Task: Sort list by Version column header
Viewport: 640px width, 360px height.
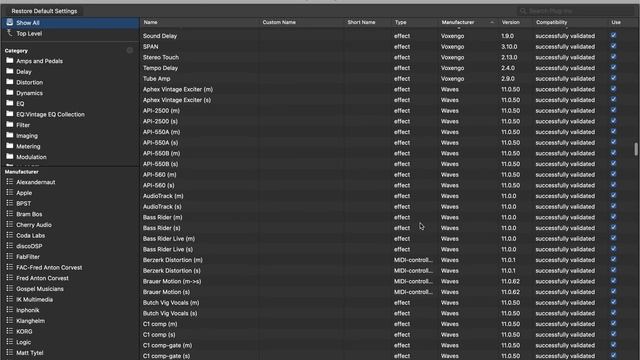Action: click(515, 22)
